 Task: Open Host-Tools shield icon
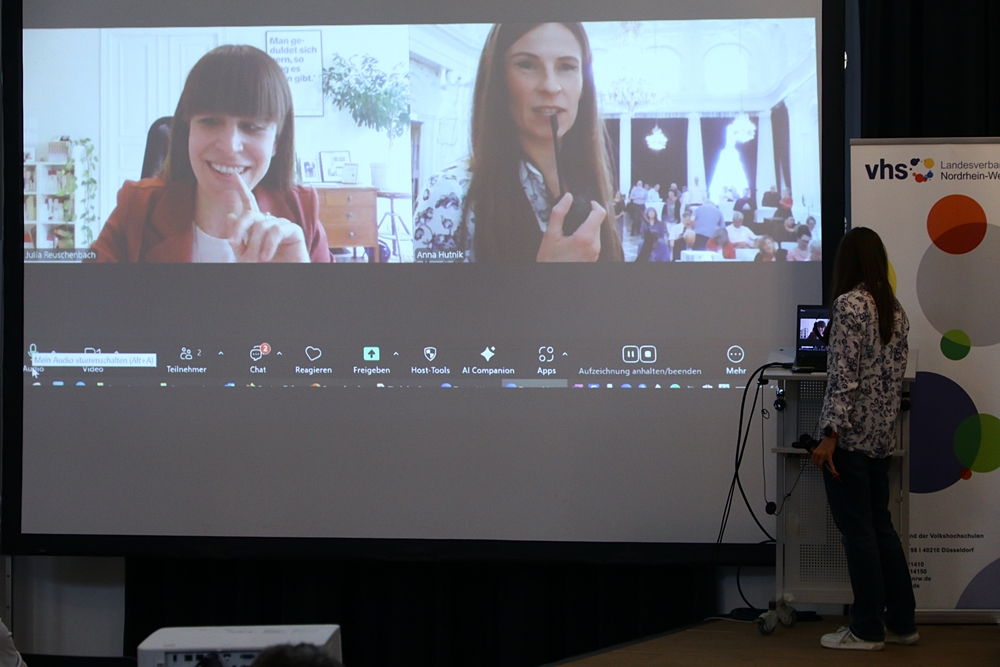[430, 354]
